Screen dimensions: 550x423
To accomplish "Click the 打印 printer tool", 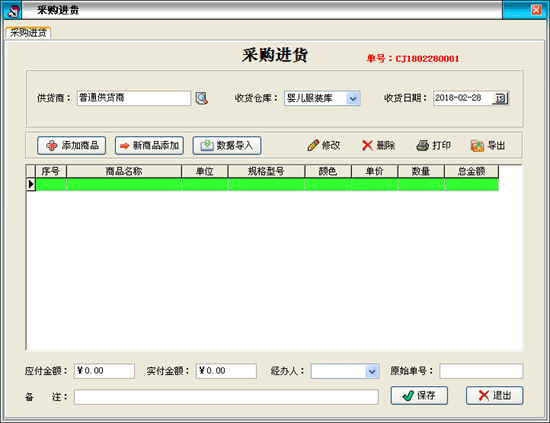I will pos(434,145).
